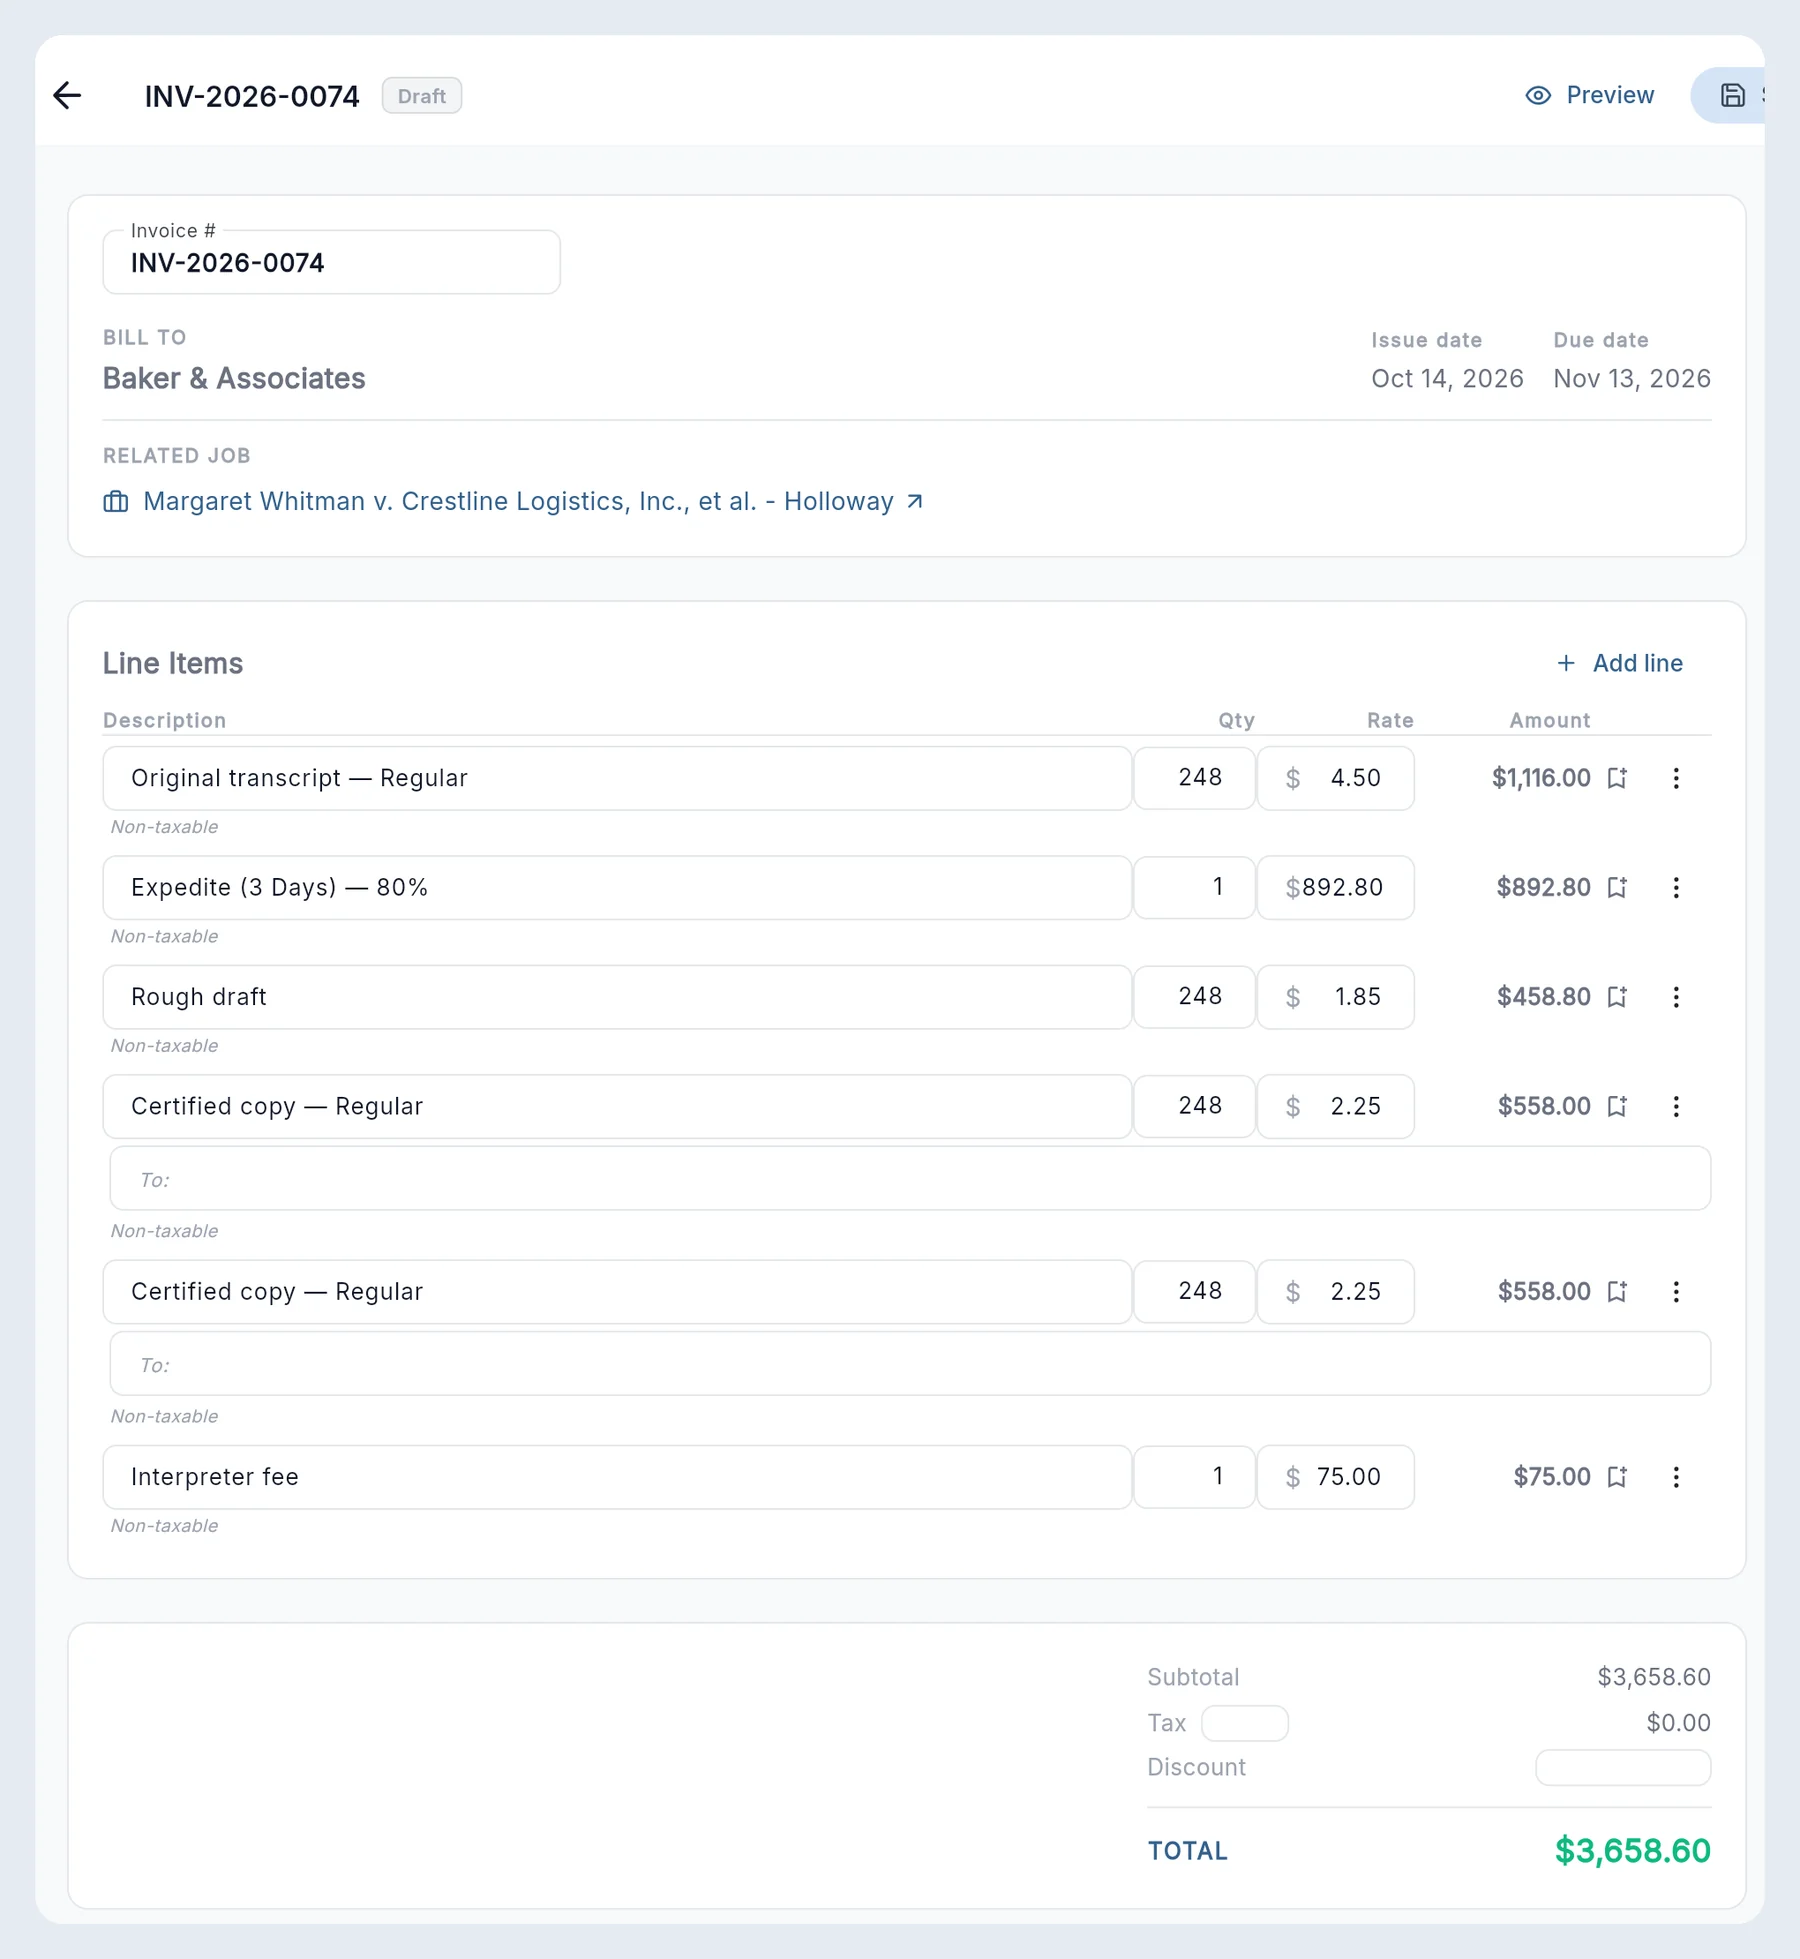The width and height of the screenshot is (1800, 1959).
Task: Click the Discount input box
Action: pyautogui.click(x=1622, y=1767)
